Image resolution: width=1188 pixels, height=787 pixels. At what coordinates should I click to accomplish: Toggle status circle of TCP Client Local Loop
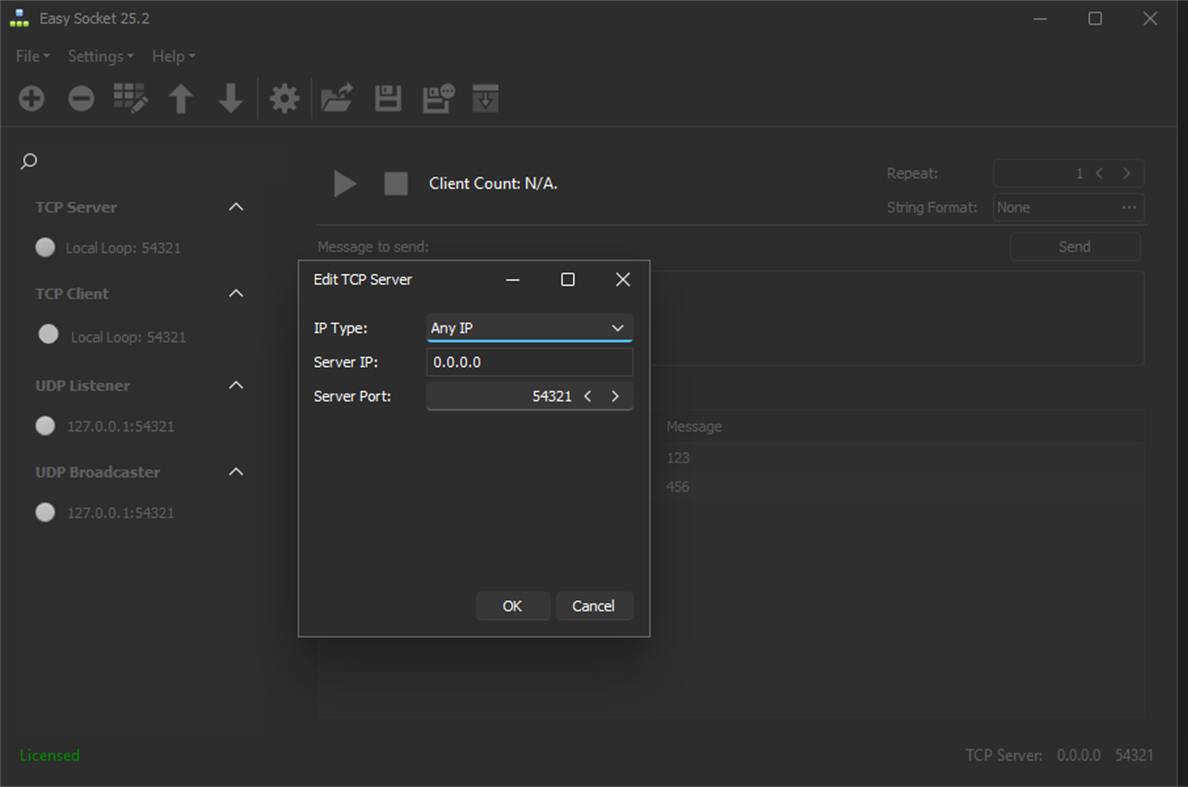click(48, 334)
